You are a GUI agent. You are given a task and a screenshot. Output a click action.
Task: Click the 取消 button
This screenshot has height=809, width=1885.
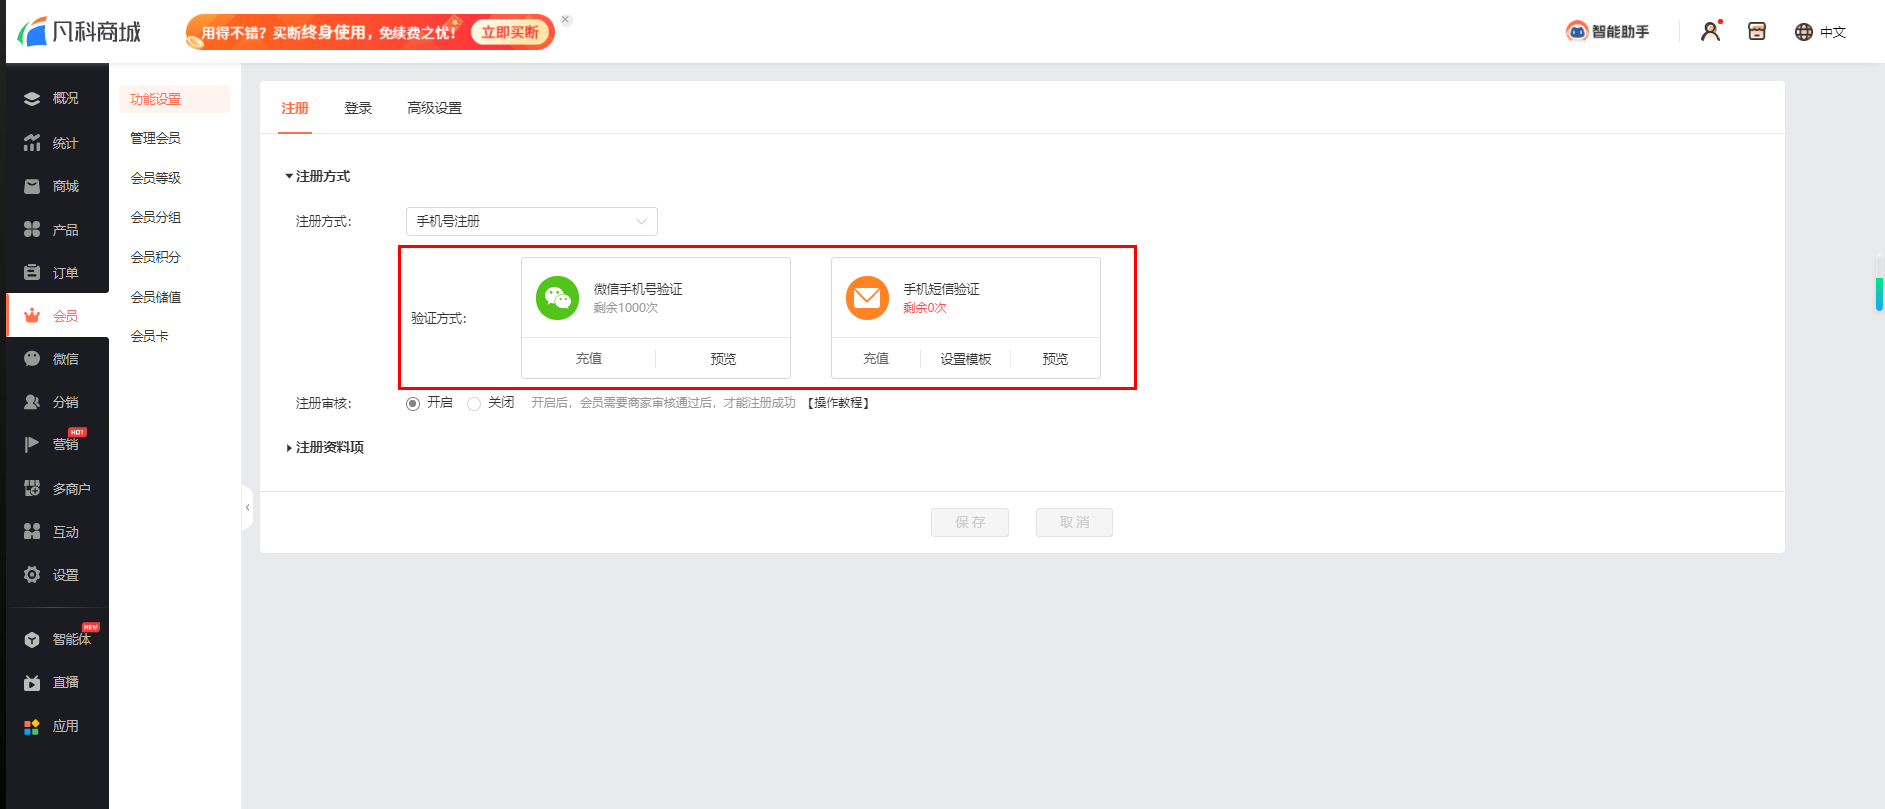[x=1074, y=522]
